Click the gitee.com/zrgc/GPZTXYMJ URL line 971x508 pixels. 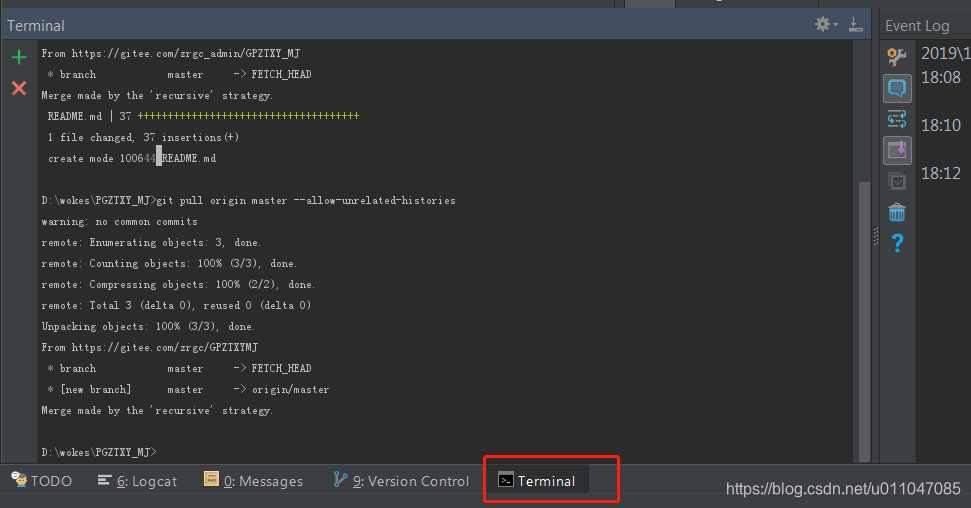(150, 347)
